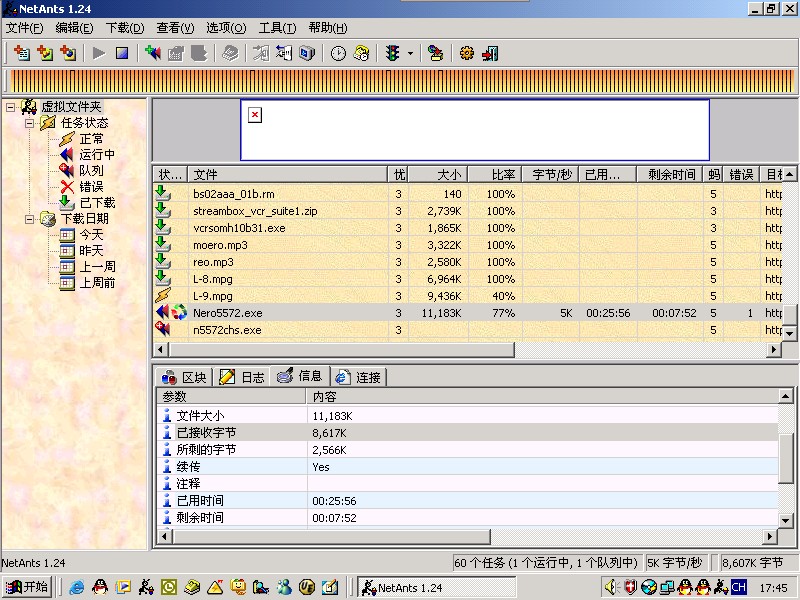The height and width of the screenshot is (600, 800).
Task: Select 今天 under 下载日期
Action: [91, 235]
